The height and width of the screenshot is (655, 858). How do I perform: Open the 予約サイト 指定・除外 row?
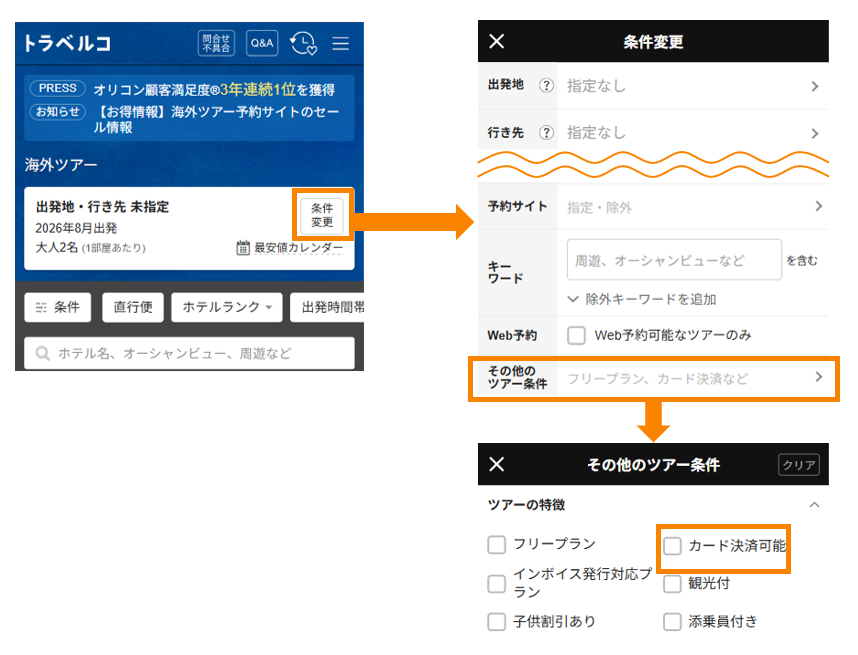[x=653, y=207]
